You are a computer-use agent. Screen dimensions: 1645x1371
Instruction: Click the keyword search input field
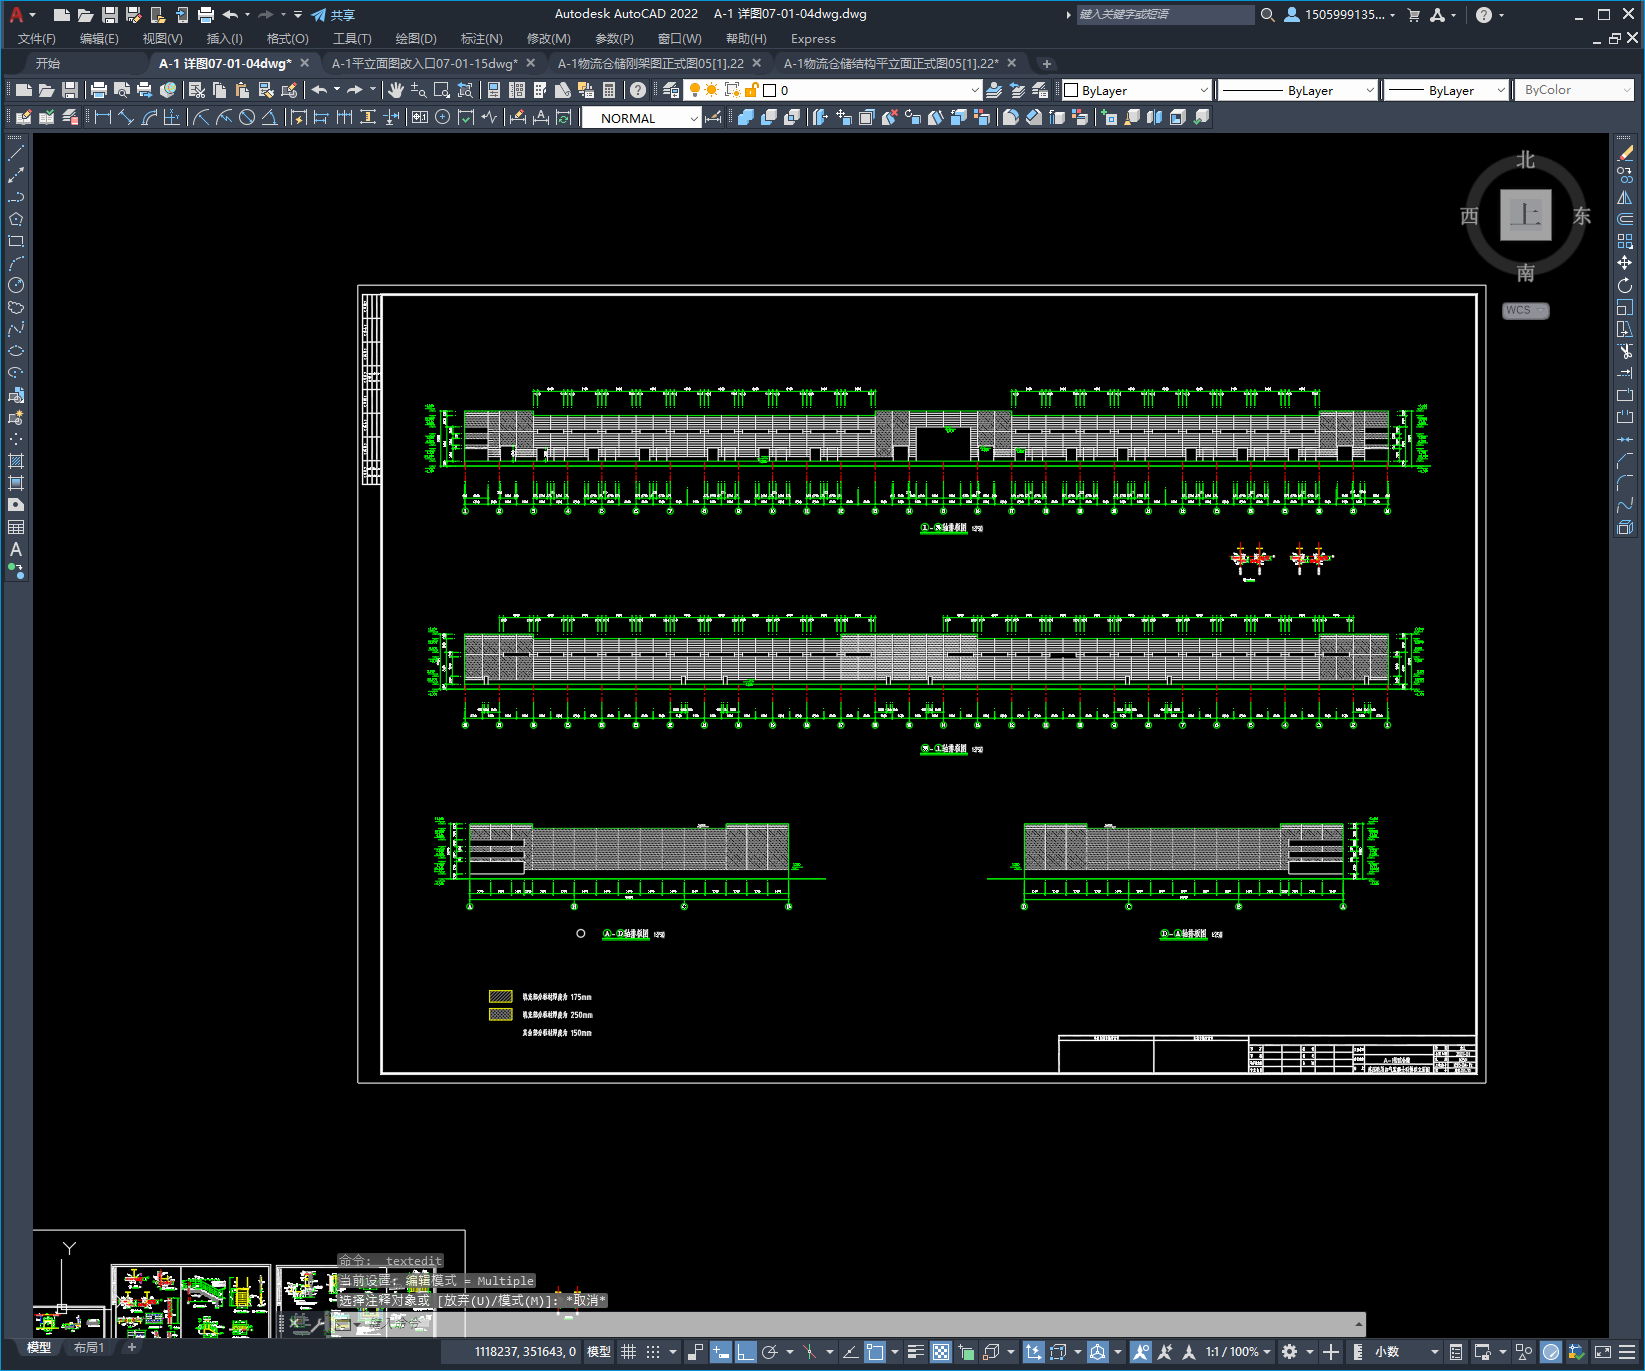point(1165,15)
